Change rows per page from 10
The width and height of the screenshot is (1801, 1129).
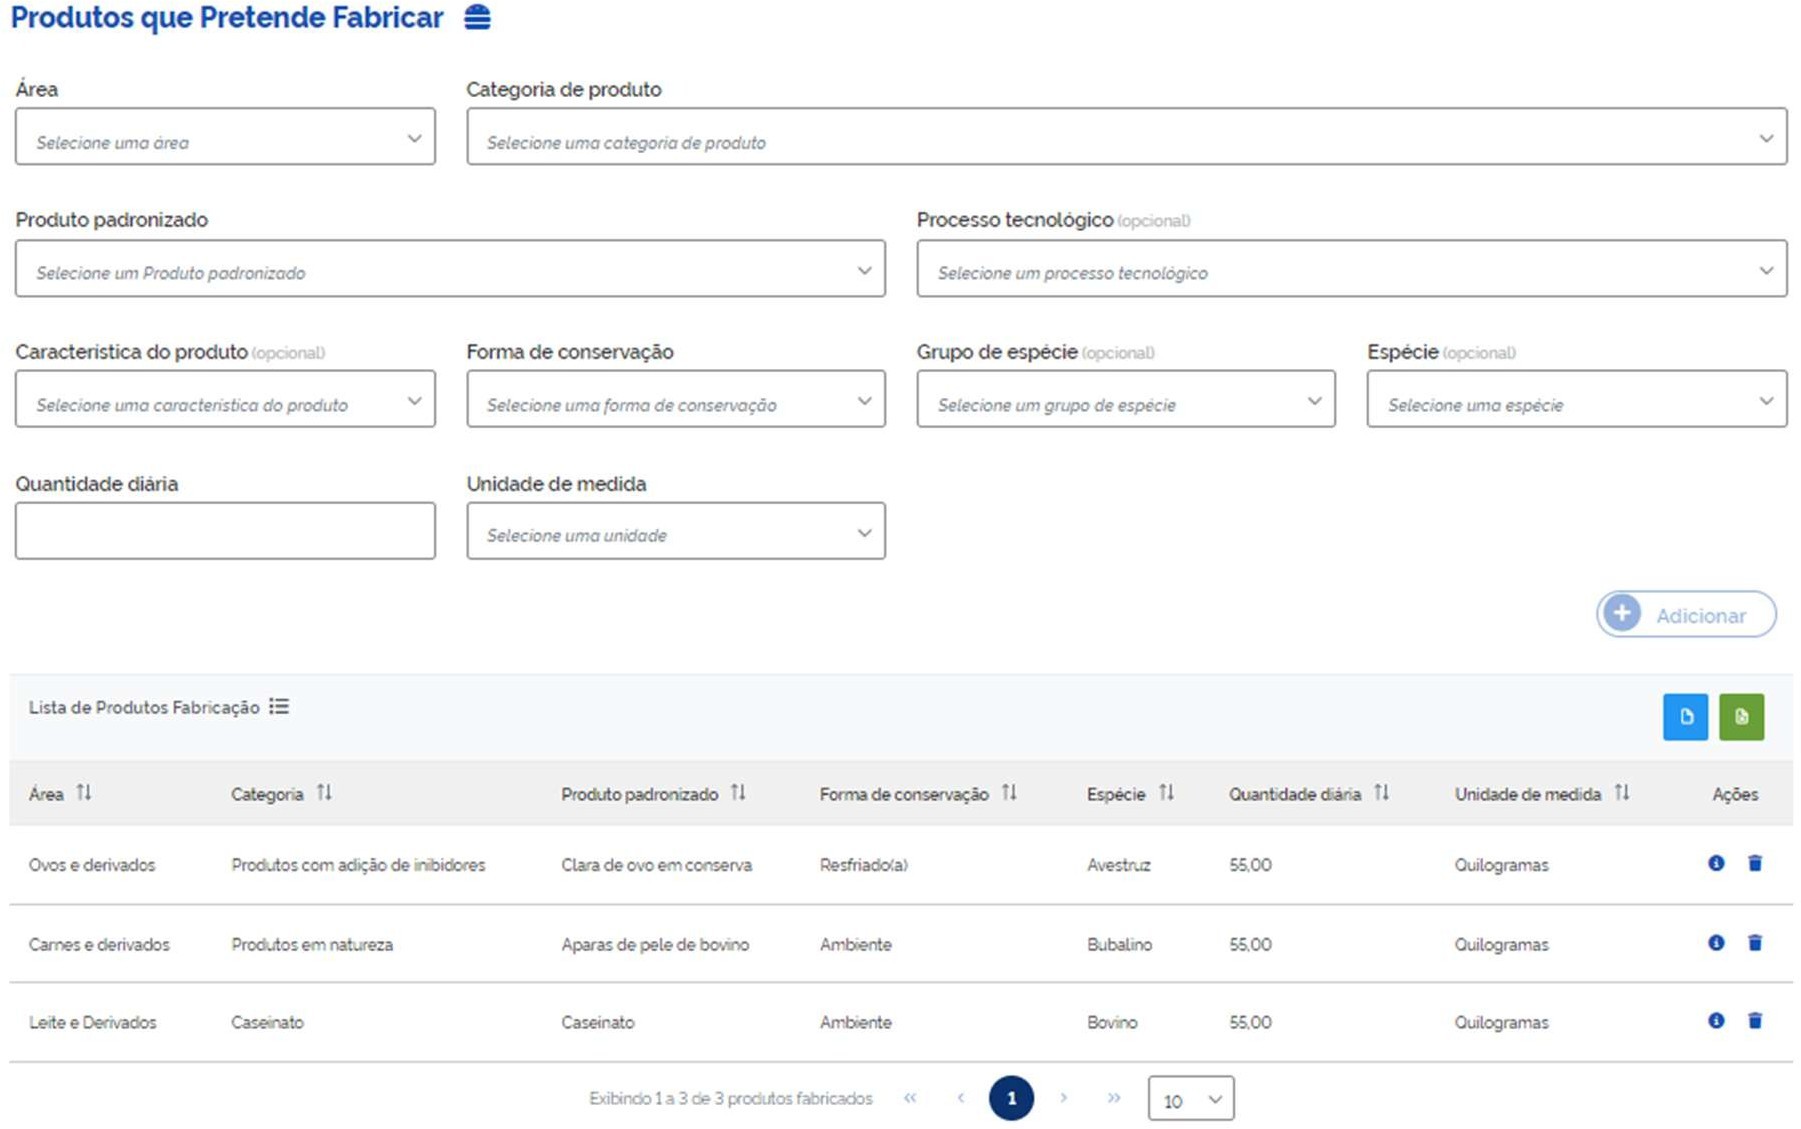click(x=1190, y=1099)
